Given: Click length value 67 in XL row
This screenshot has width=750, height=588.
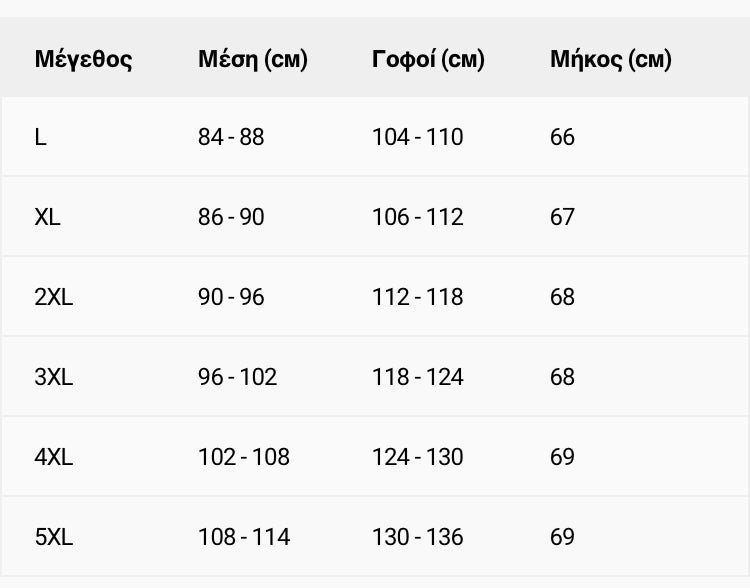Looking at the screenshot, I should coord(562,217).
